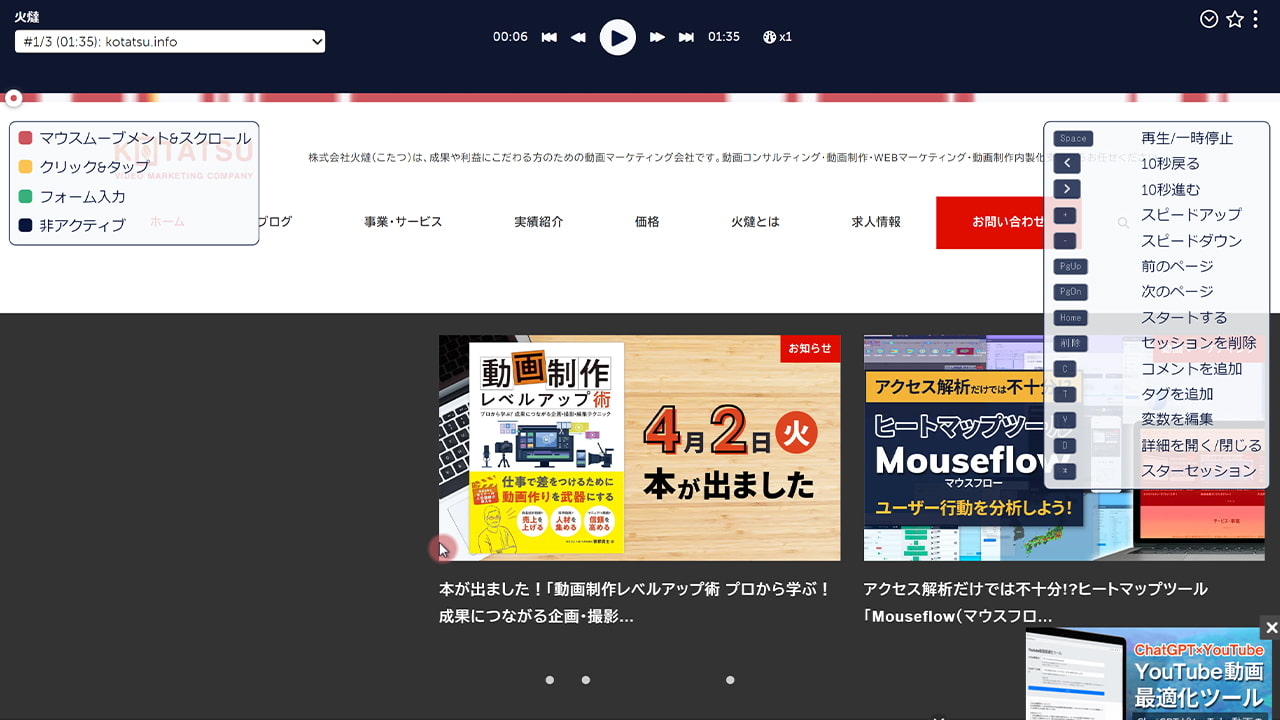Viewport: 1280px width, 720px height.
Task: Click the T key badge for タグを追加
Action: coord(1065,394)
